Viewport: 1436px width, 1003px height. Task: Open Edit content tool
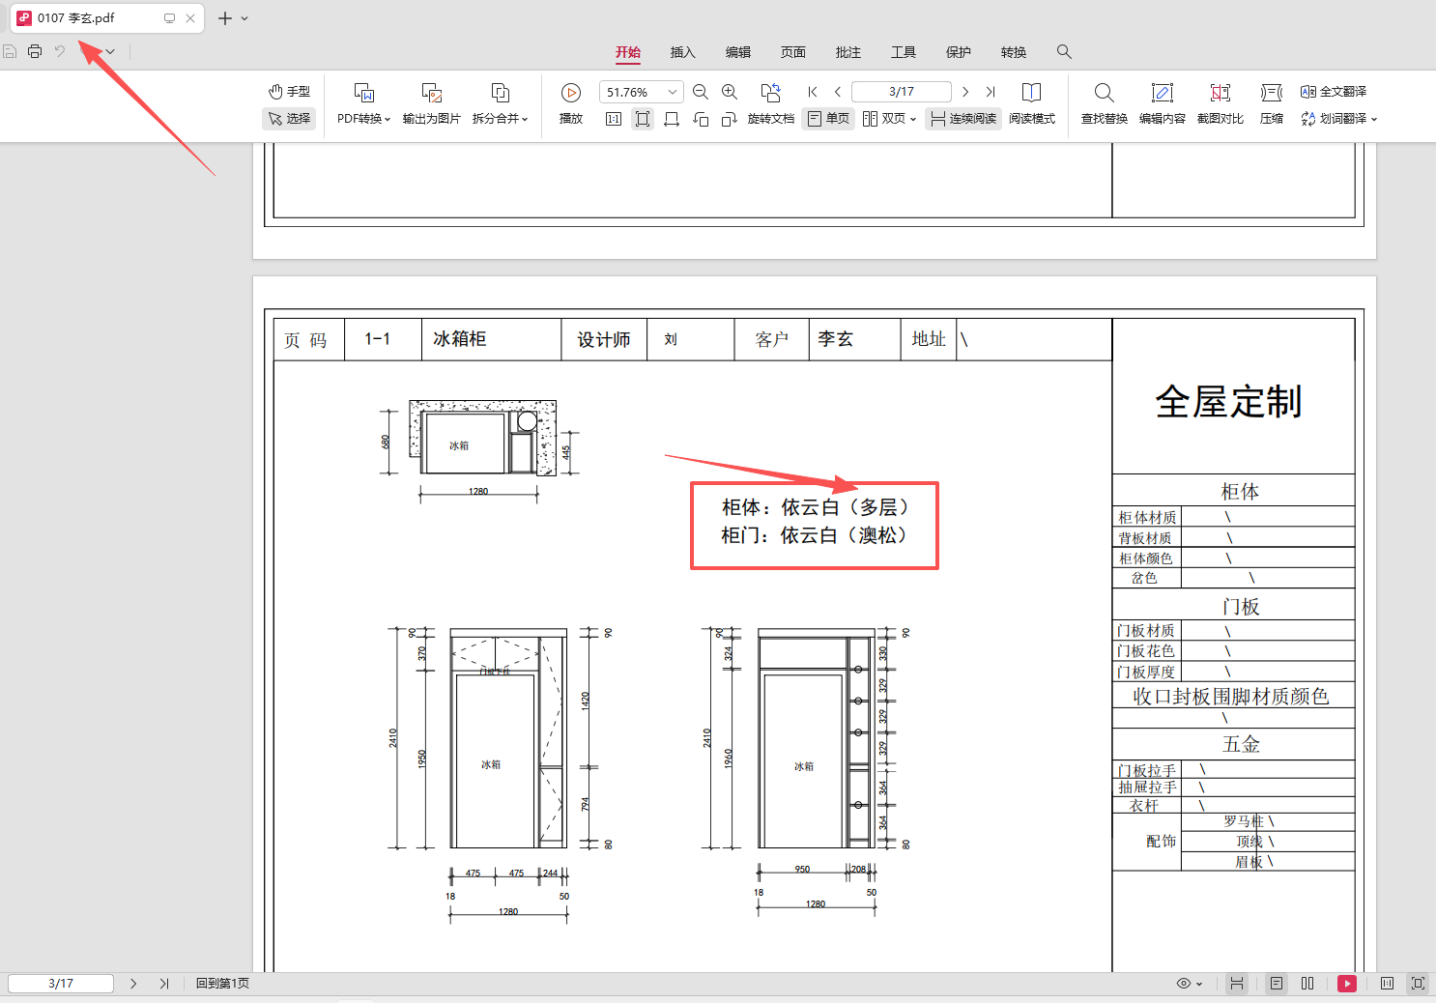1161,93
